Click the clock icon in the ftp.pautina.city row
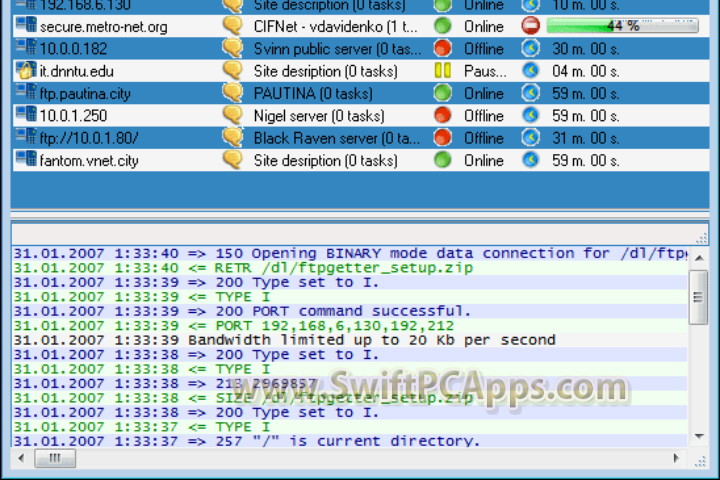The width and height of the screenshot is (720, 480). coord(531,92)
